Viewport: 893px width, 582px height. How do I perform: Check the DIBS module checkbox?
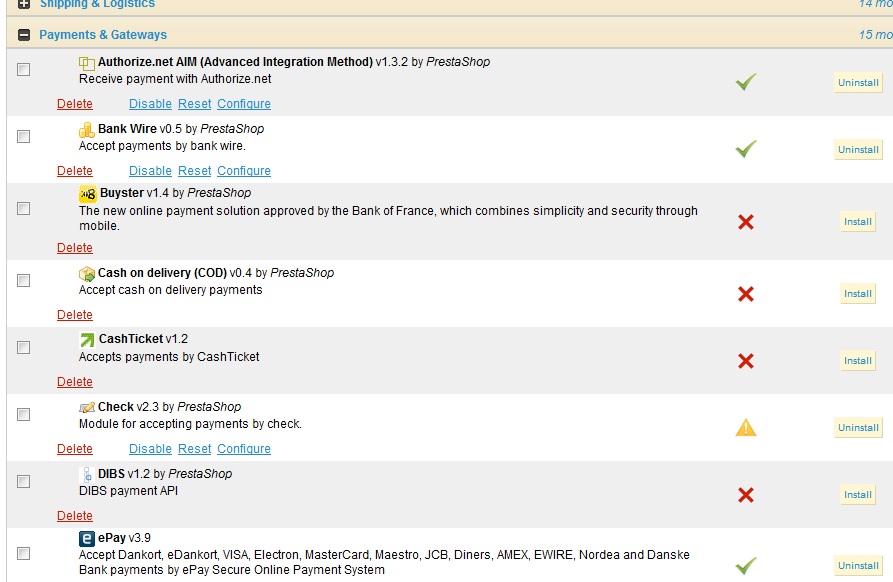[x=24, y=482]
